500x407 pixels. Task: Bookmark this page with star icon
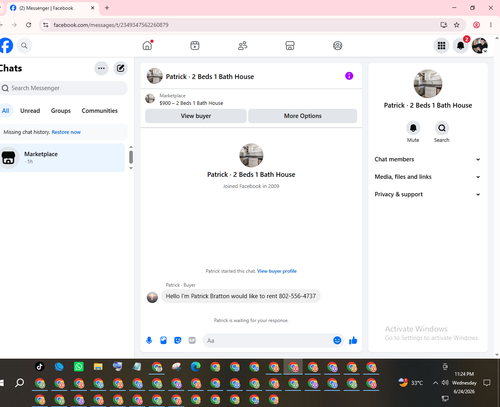(457, 25)
